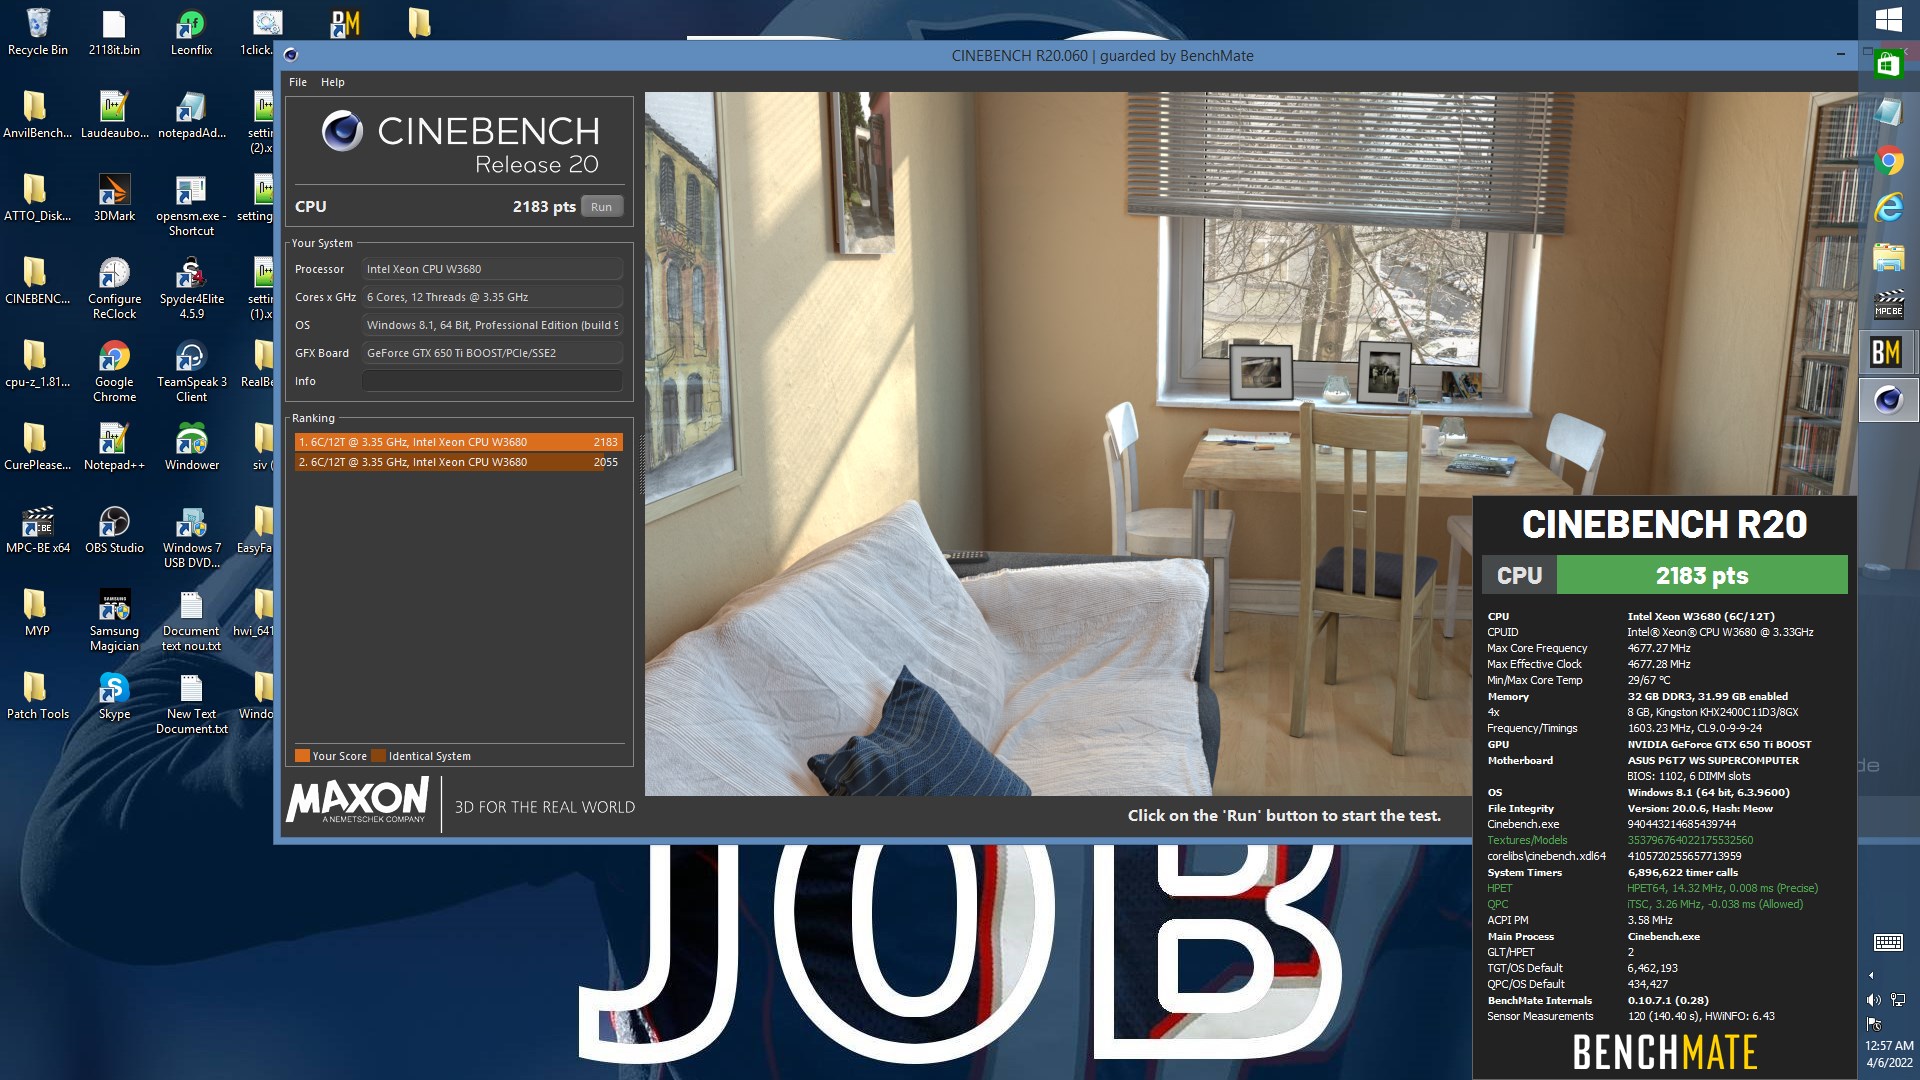Open the on-screen keyboard tray icon

[x=1888, y=942]
